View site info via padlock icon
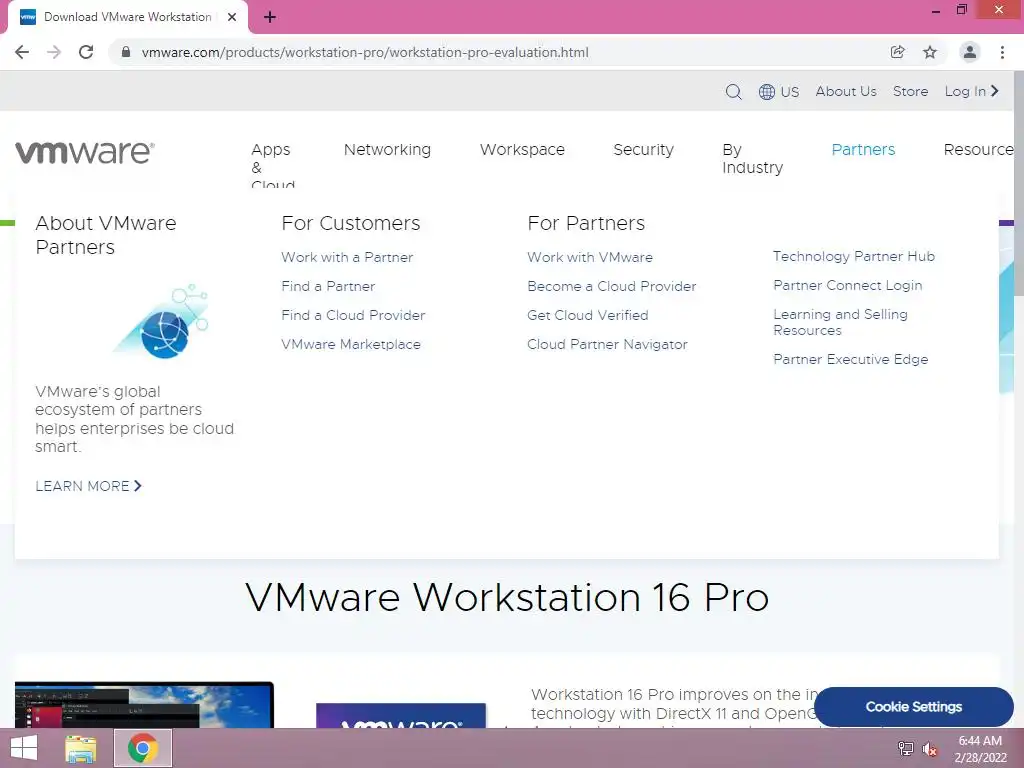The height and width of the screenshot is (768, 1024). tap(126, 52)
